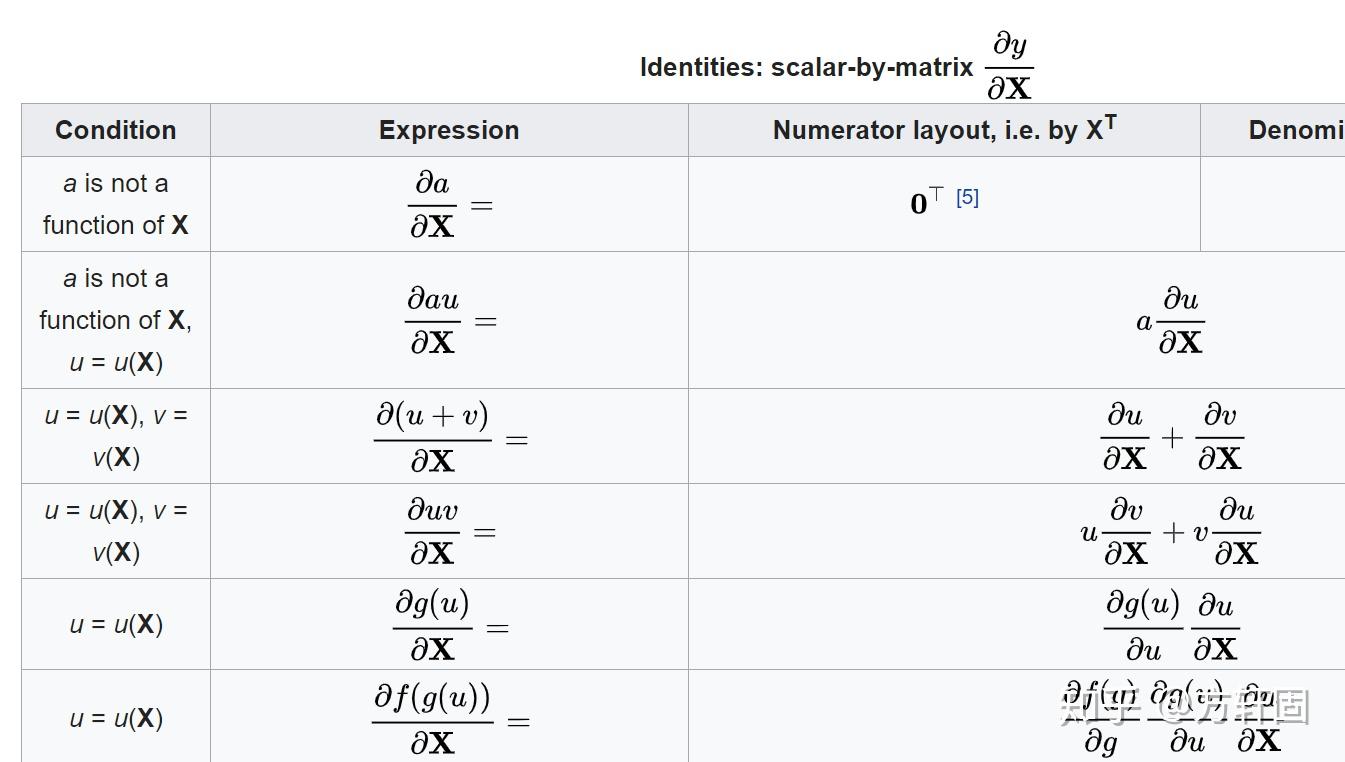Viewport: 1345px width, 762px height.
Task: Click the 'a is not a function of X' cell
Action: point(116,204)
